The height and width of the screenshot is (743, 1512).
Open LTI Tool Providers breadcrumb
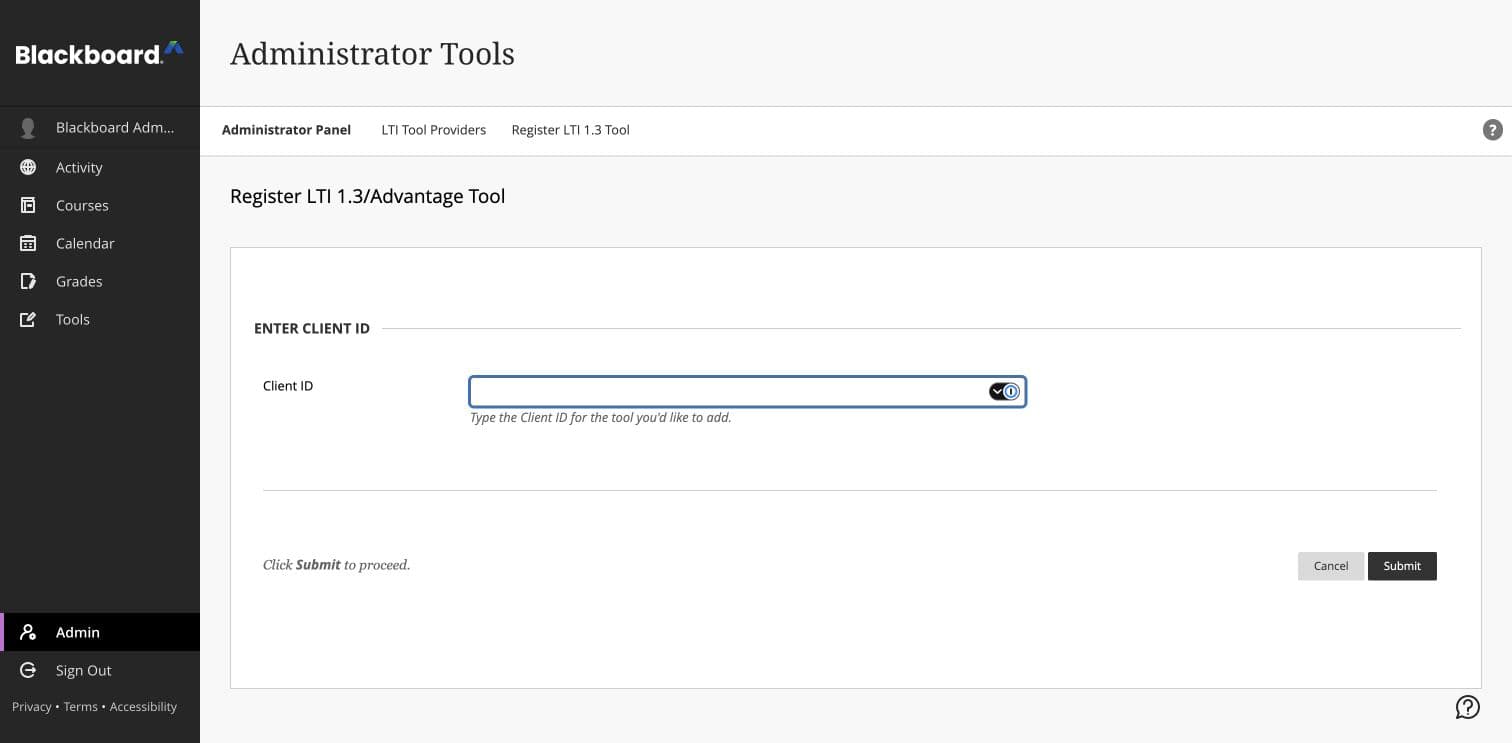[433, 130]
